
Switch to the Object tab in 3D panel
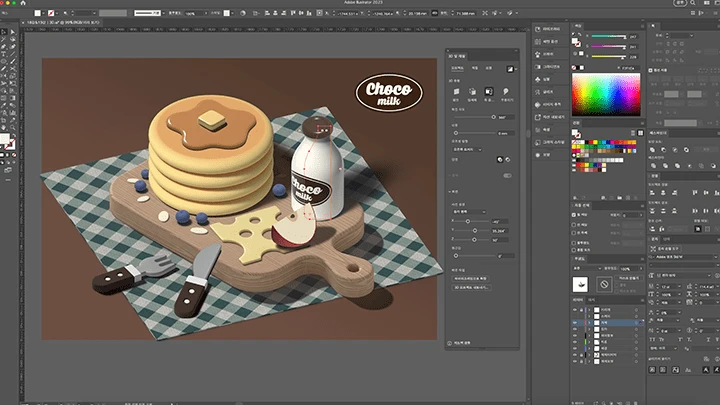457,68
